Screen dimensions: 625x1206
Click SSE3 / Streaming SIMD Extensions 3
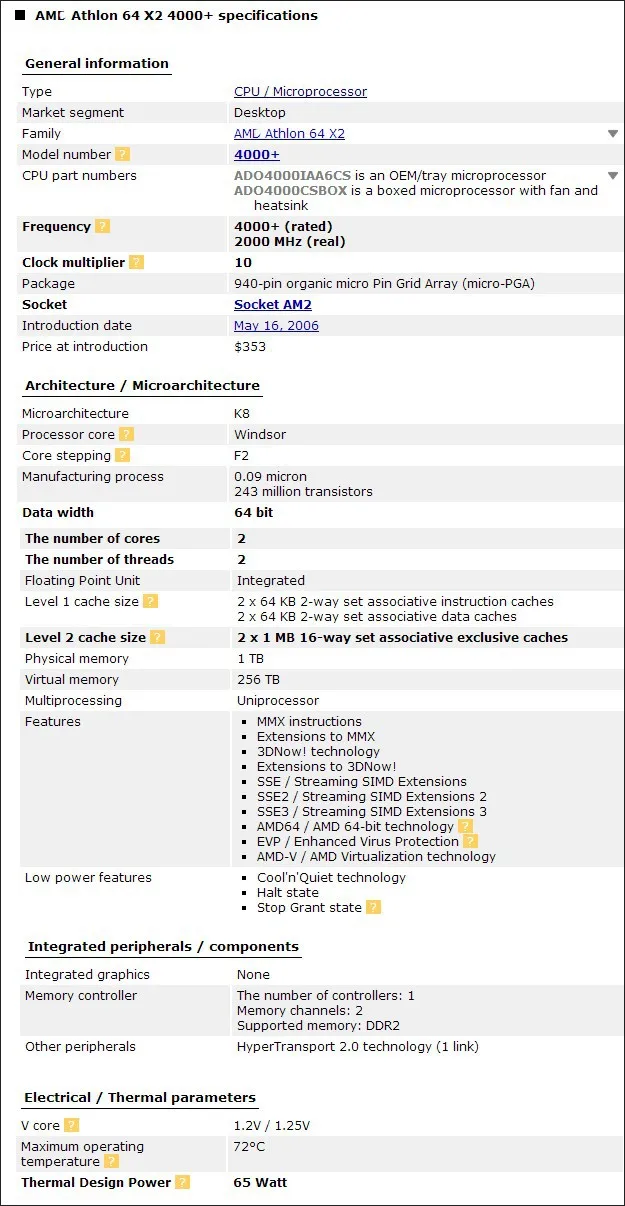coord(372,811)
